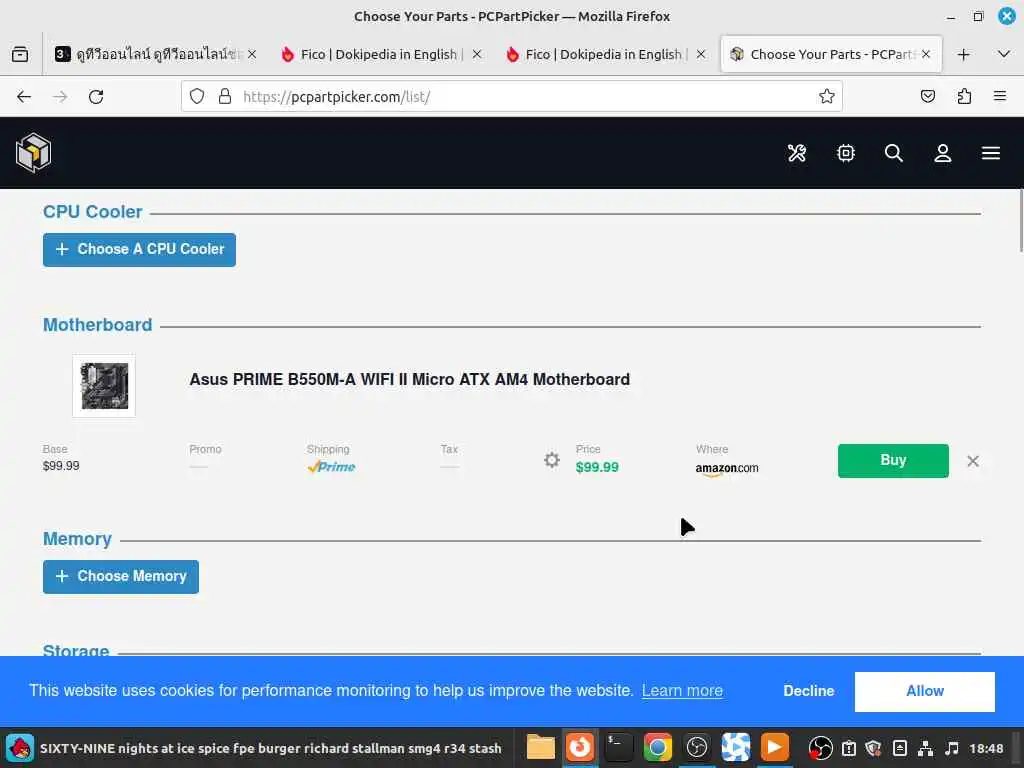Screen dimensions: 1024x768
Task: Open motherboard price settings gear
Action: pyautogui.click(x=552, y=460)
